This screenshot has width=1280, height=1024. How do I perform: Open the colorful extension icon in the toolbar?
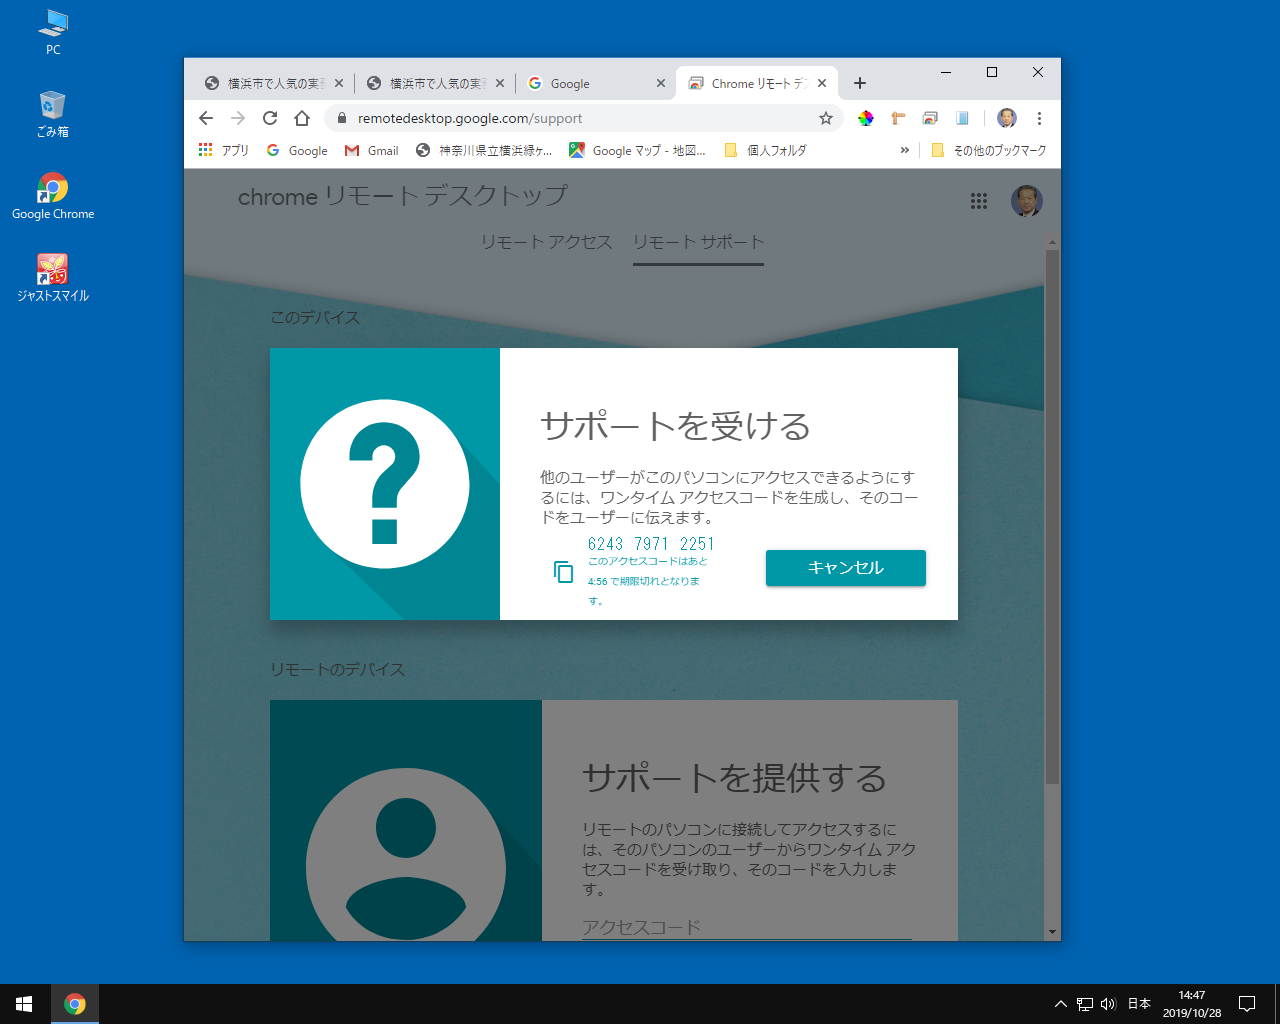pyautogui.click(x=866, y=118)
